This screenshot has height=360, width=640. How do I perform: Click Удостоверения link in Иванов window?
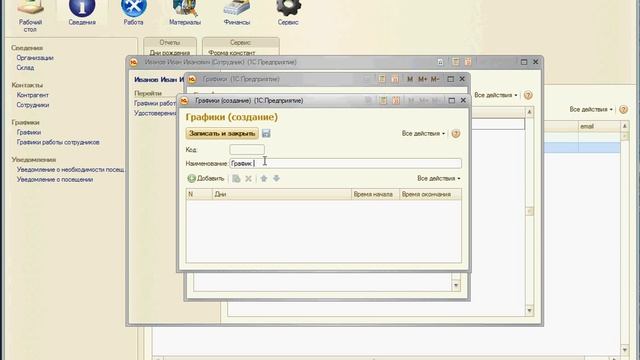tap(156, 113)
